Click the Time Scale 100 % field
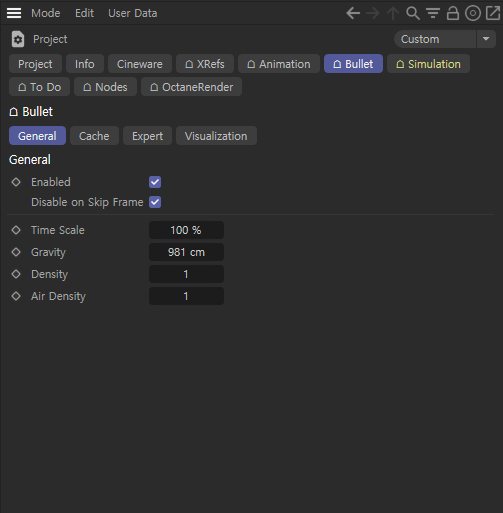Viewport: 503px width, 513px height. [x=186, y=230]
